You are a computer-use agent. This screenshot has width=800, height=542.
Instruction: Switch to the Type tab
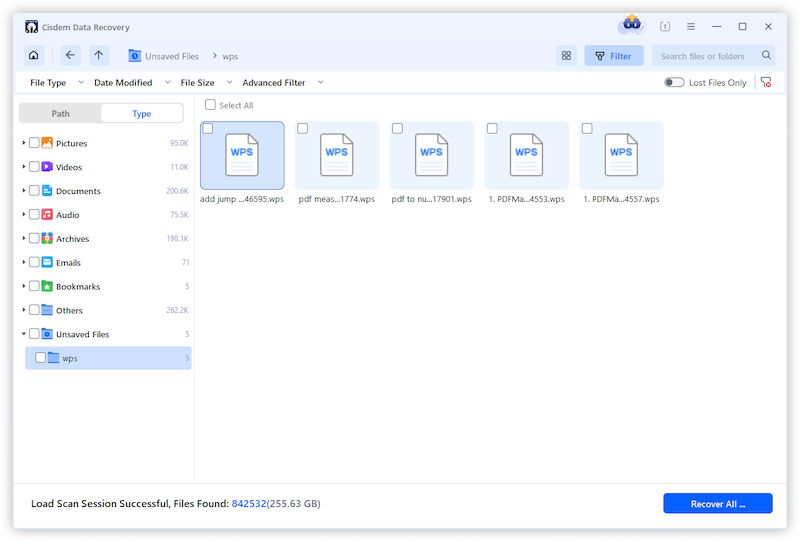142,113
